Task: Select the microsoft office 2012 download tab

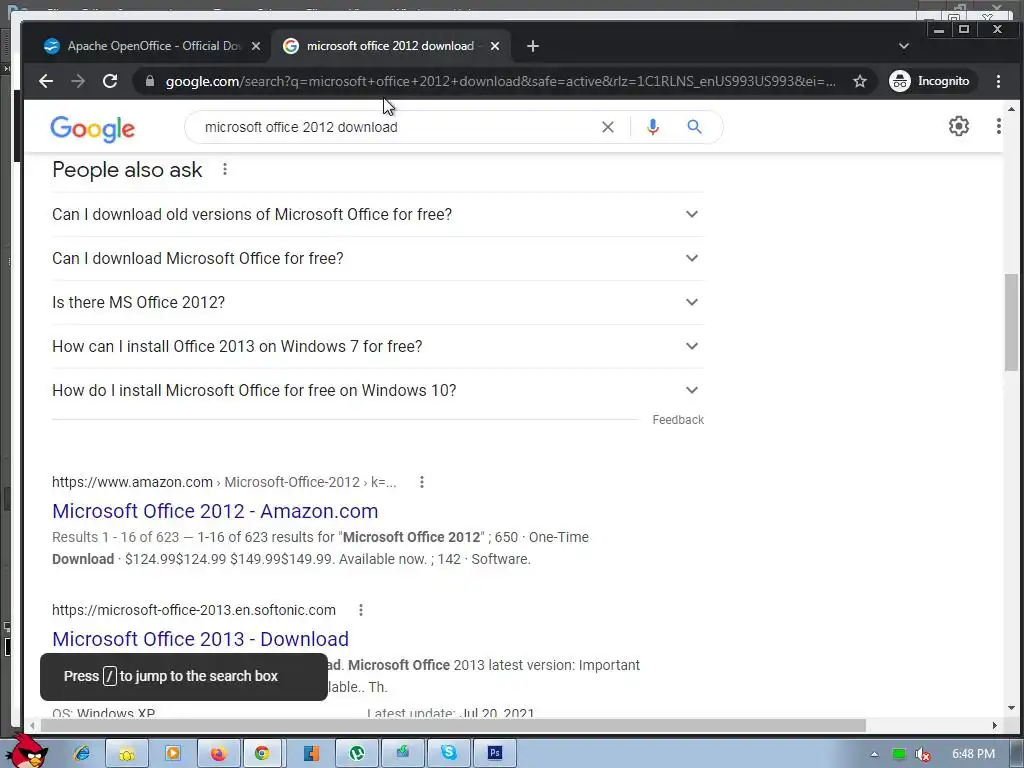Action: click(x=391, y=46)
